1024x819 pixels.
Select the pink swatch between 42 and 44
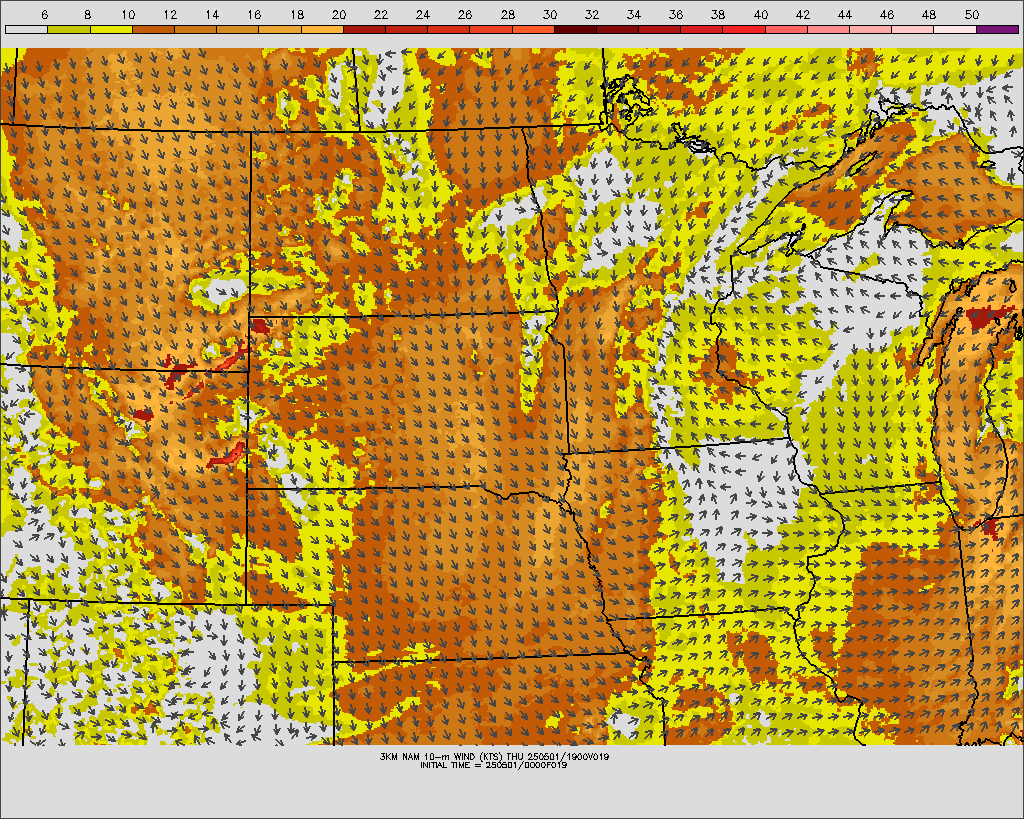click(x=828, y=29)
